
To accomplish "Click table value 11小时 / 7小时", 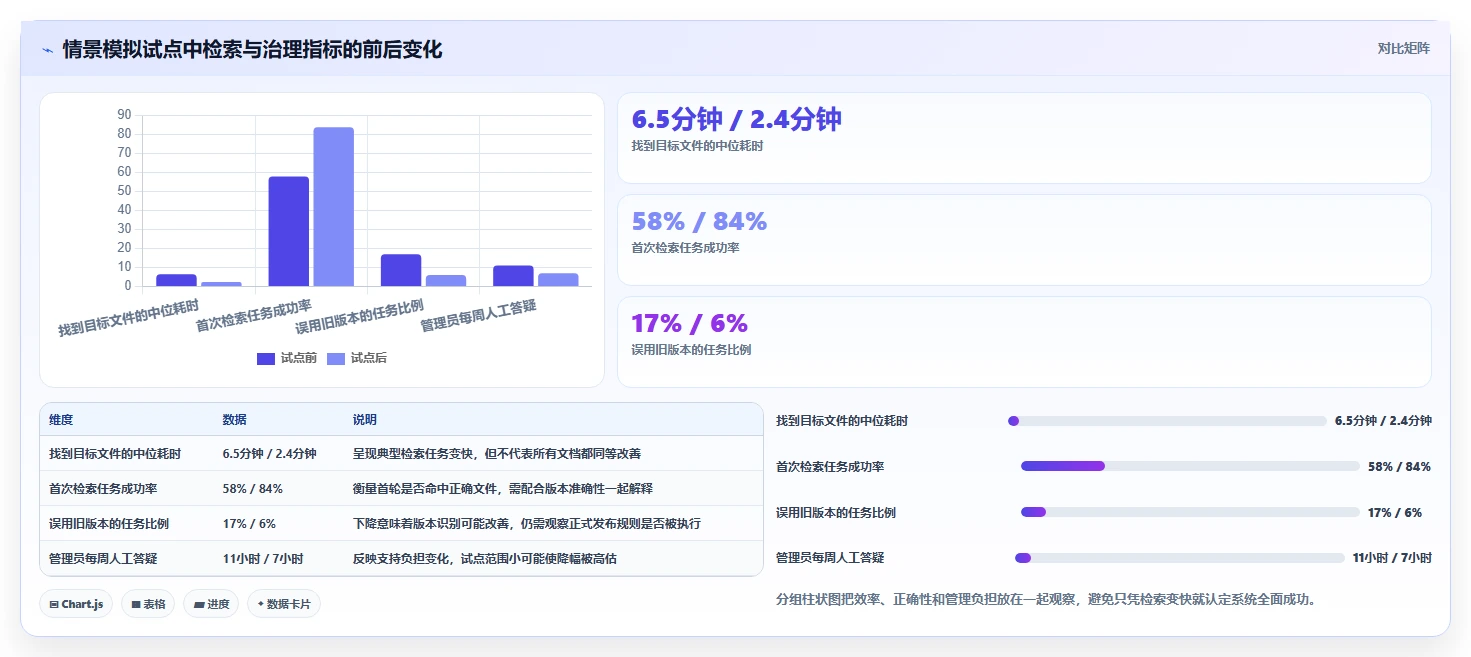I will pyautogui.click(x=263, y=558).
